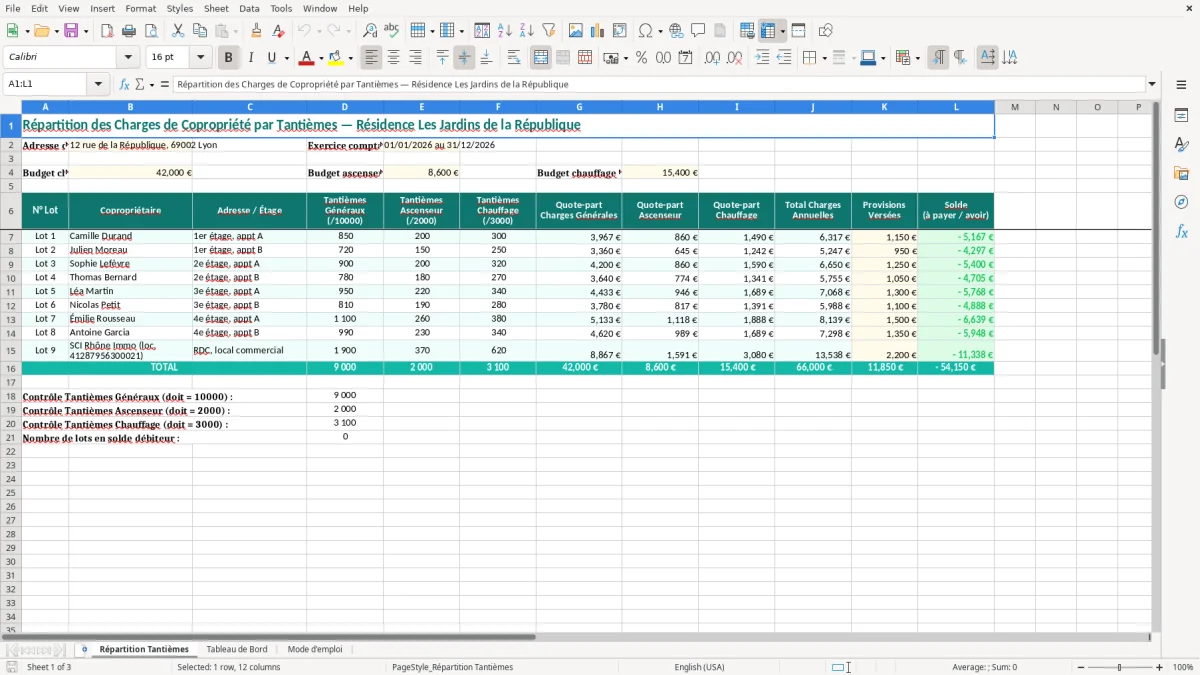Open font color palette dropdown arrow
Viewport: 1200px width, 675px height.
[321, 58]
